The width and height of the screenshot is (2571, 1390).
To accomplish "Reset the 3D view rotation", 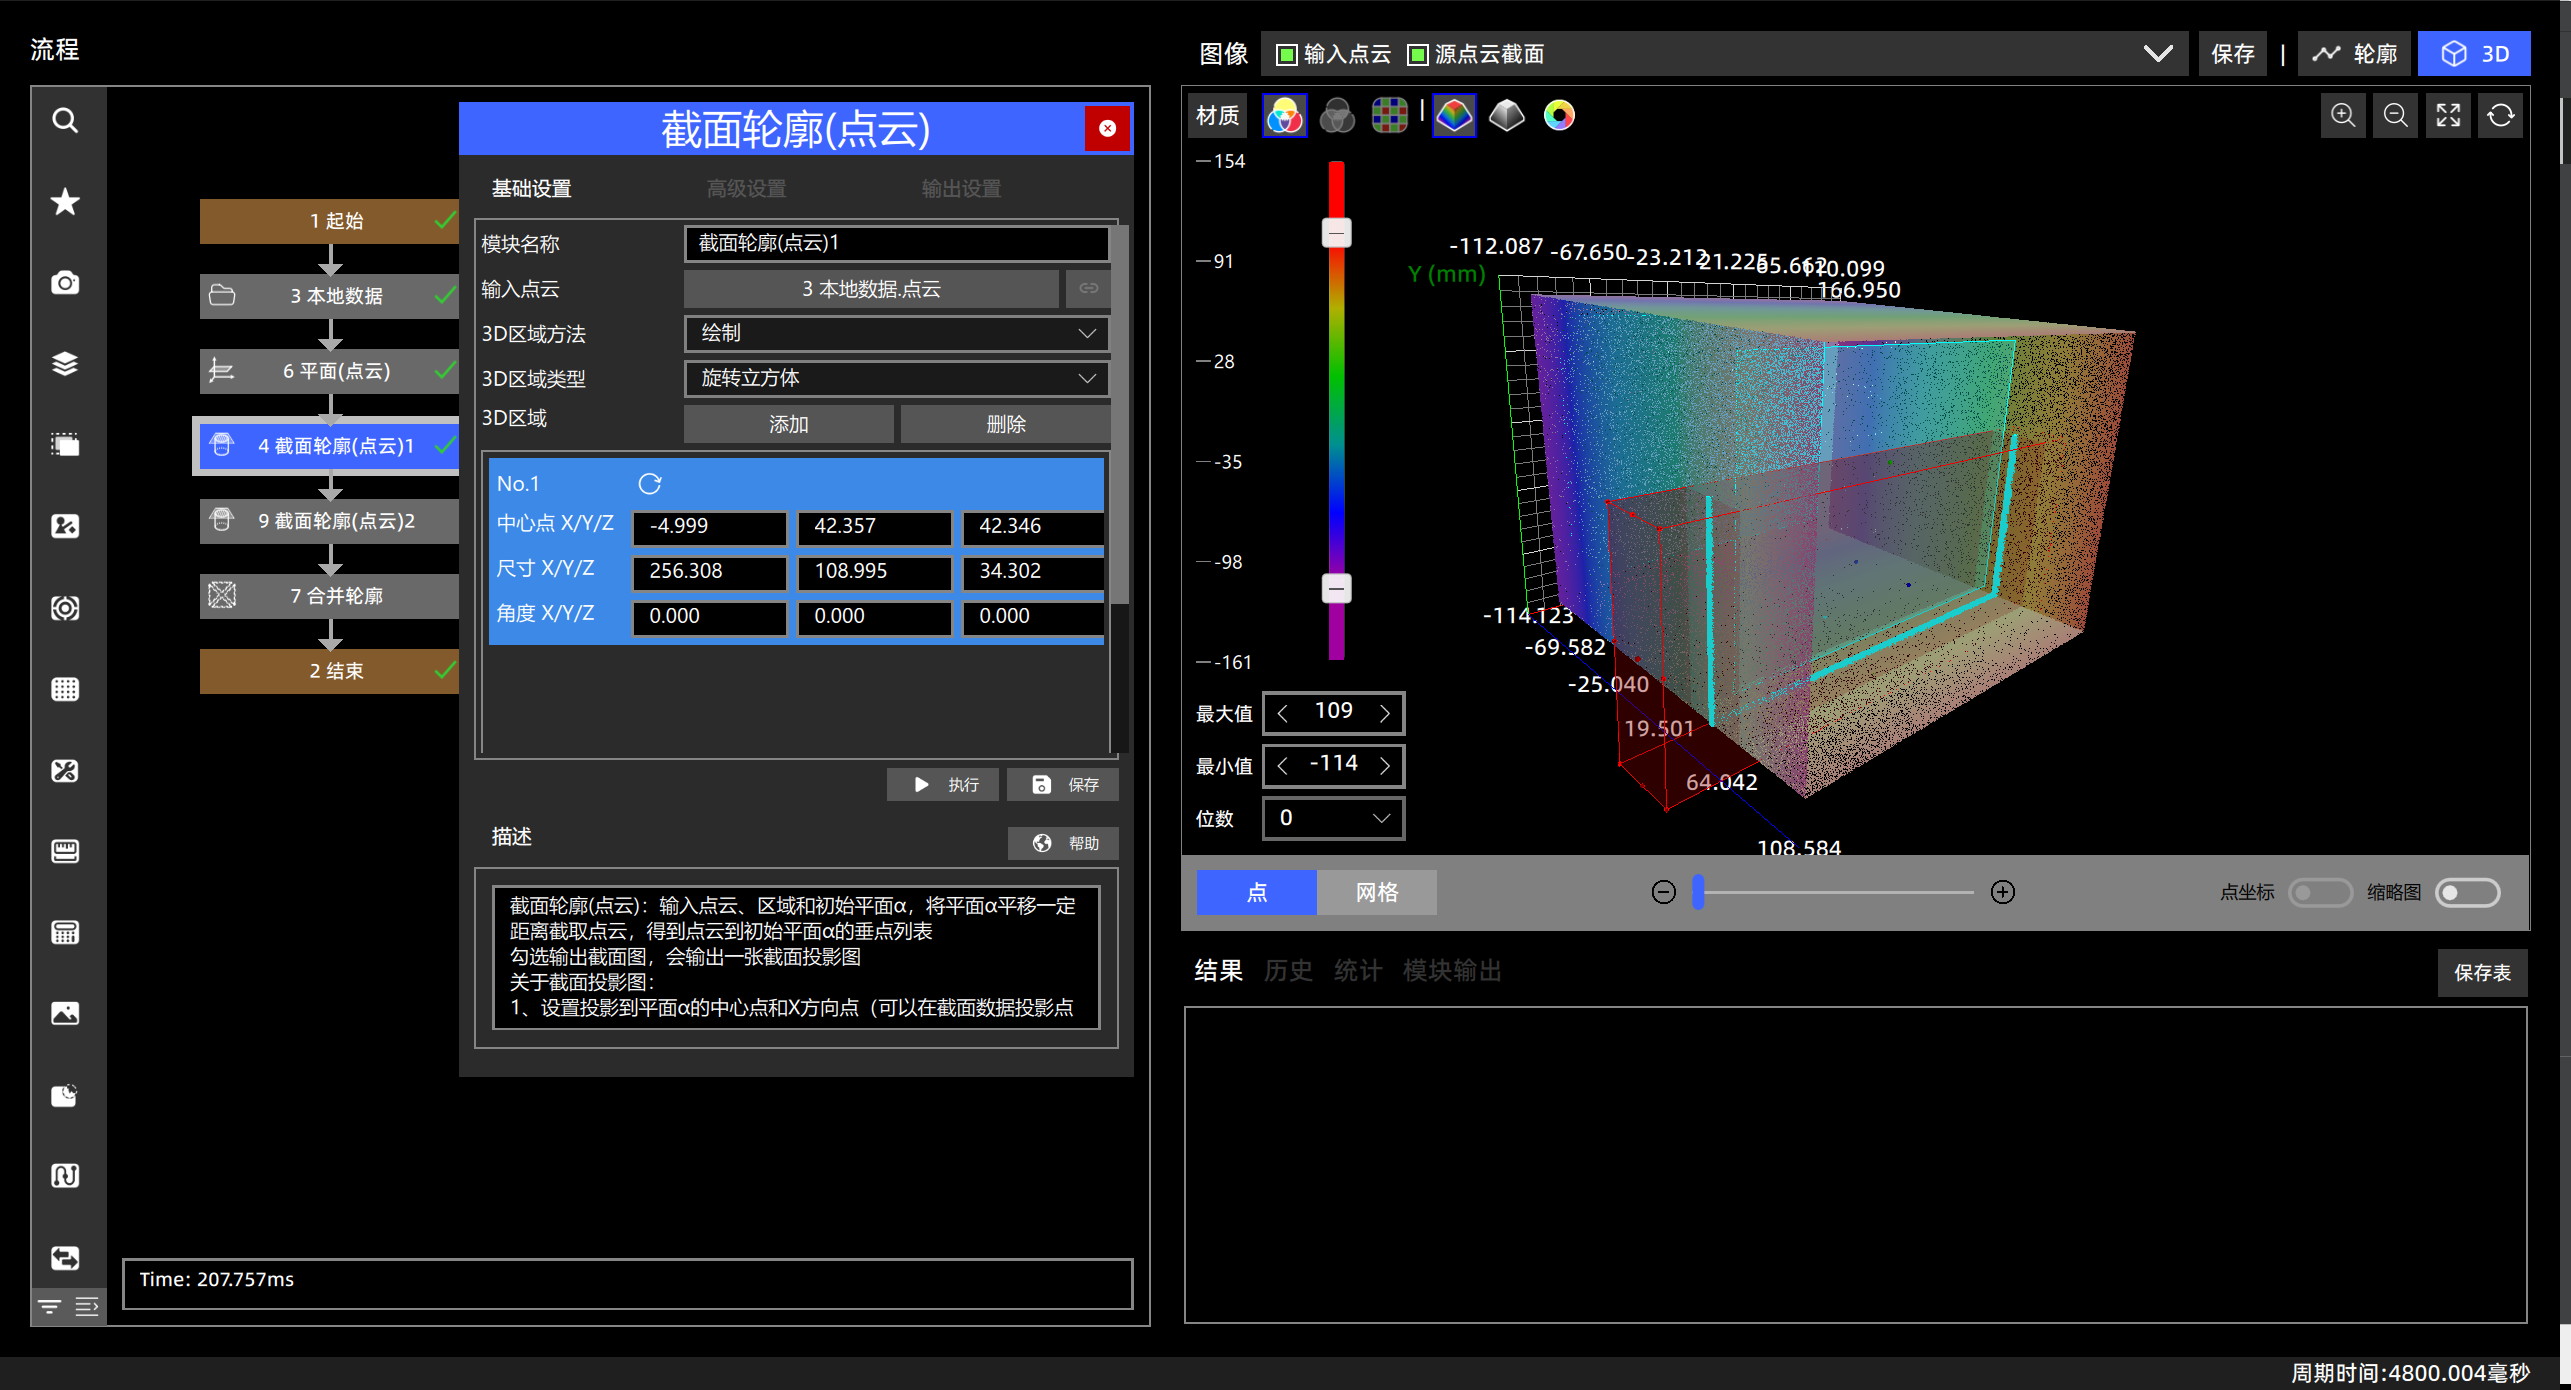I will [x=2501, y=116].
